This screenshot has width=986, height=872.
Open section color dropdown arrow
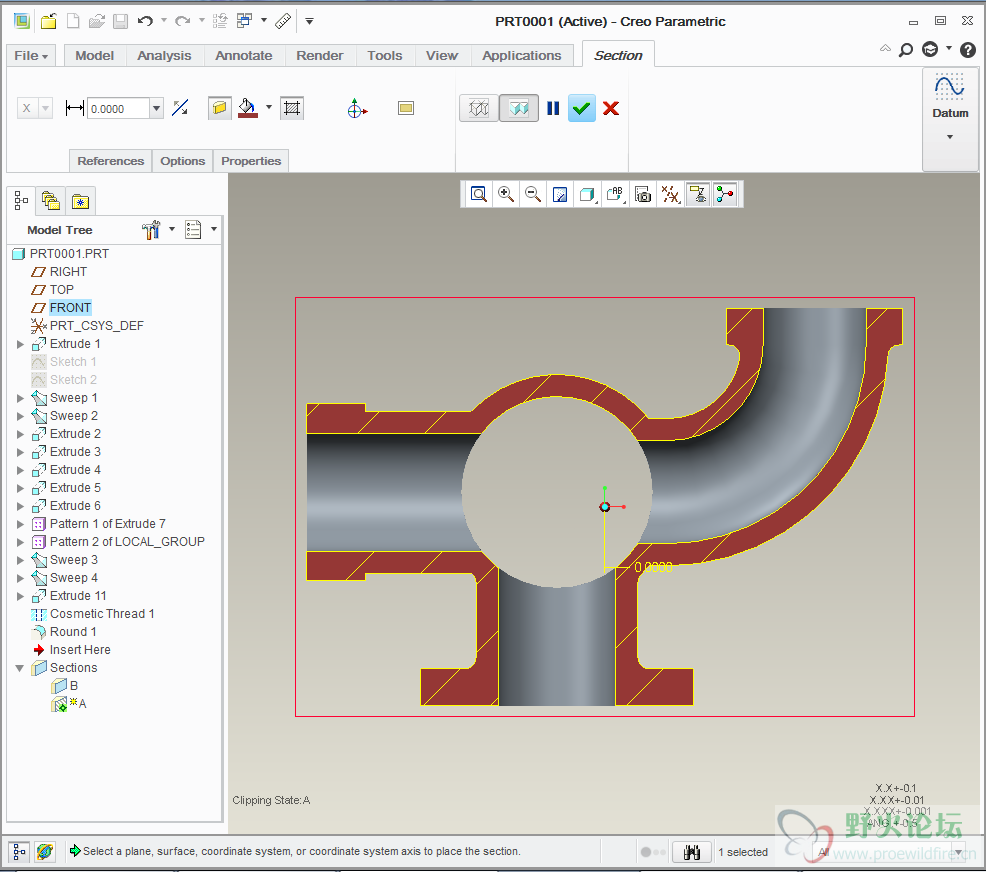click(x=269, y=107)
